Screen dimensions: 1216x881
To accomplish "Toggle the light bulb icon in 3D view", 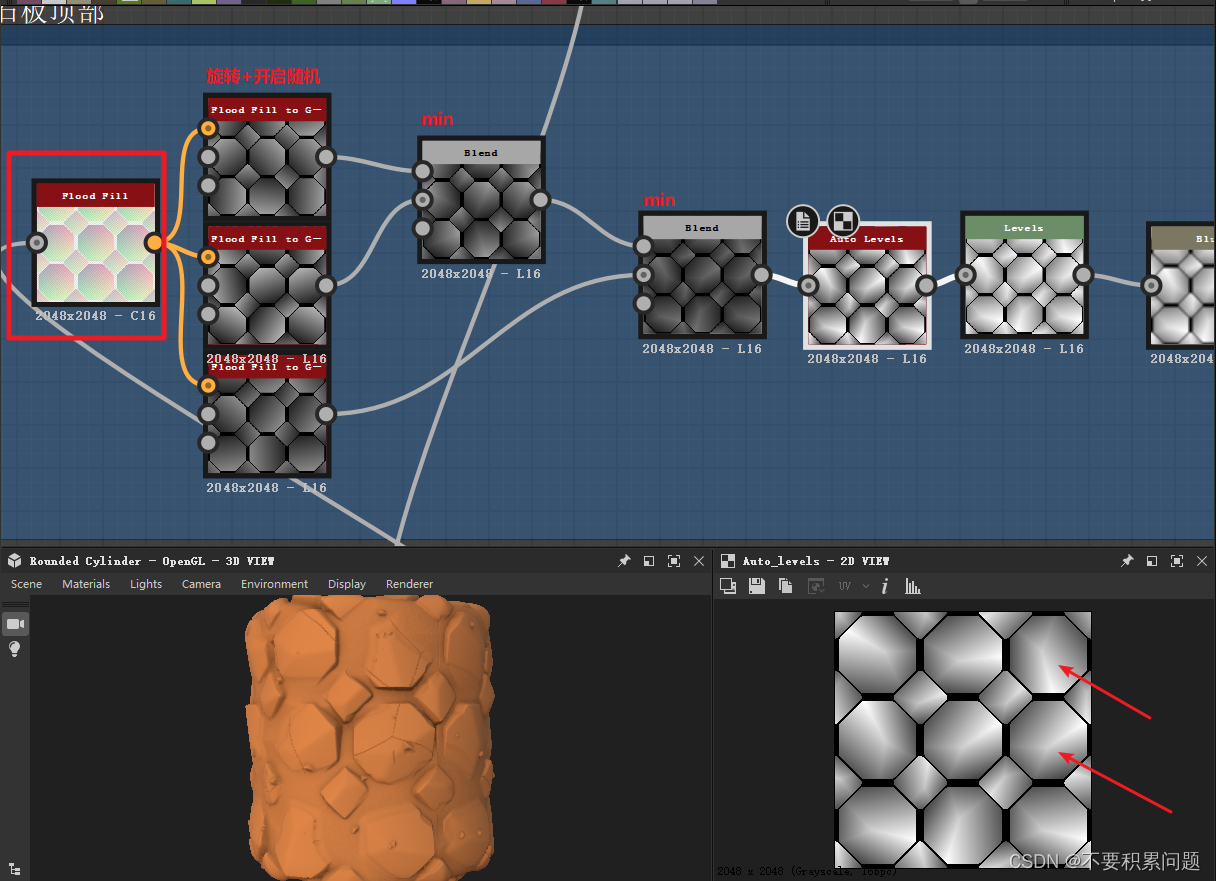I will (15, 649).
